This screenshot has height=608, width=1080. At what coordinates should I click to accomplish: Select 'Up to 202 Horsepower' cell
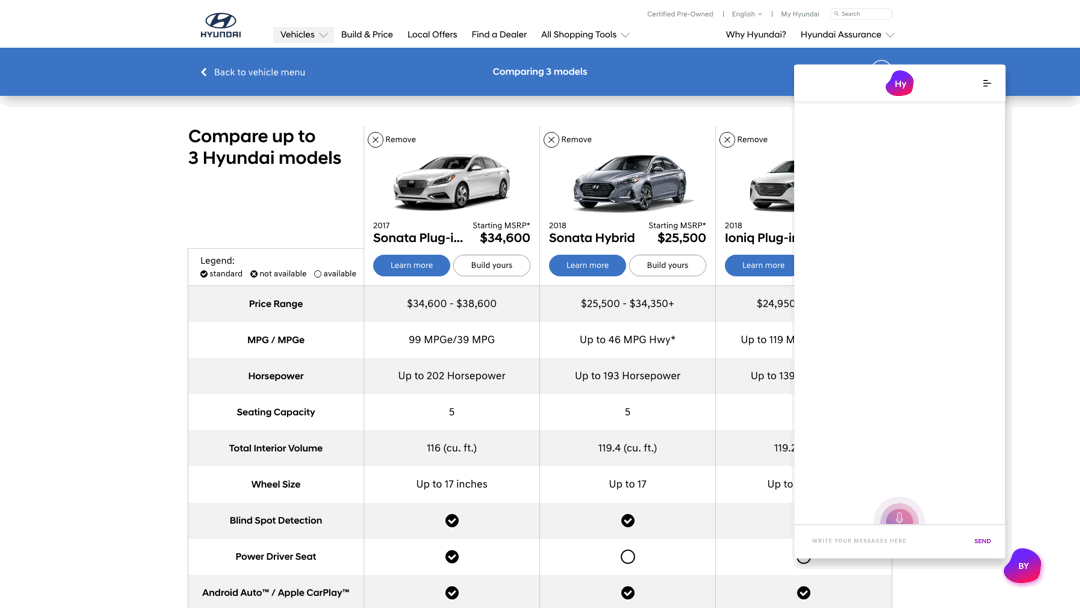(452, 376)
